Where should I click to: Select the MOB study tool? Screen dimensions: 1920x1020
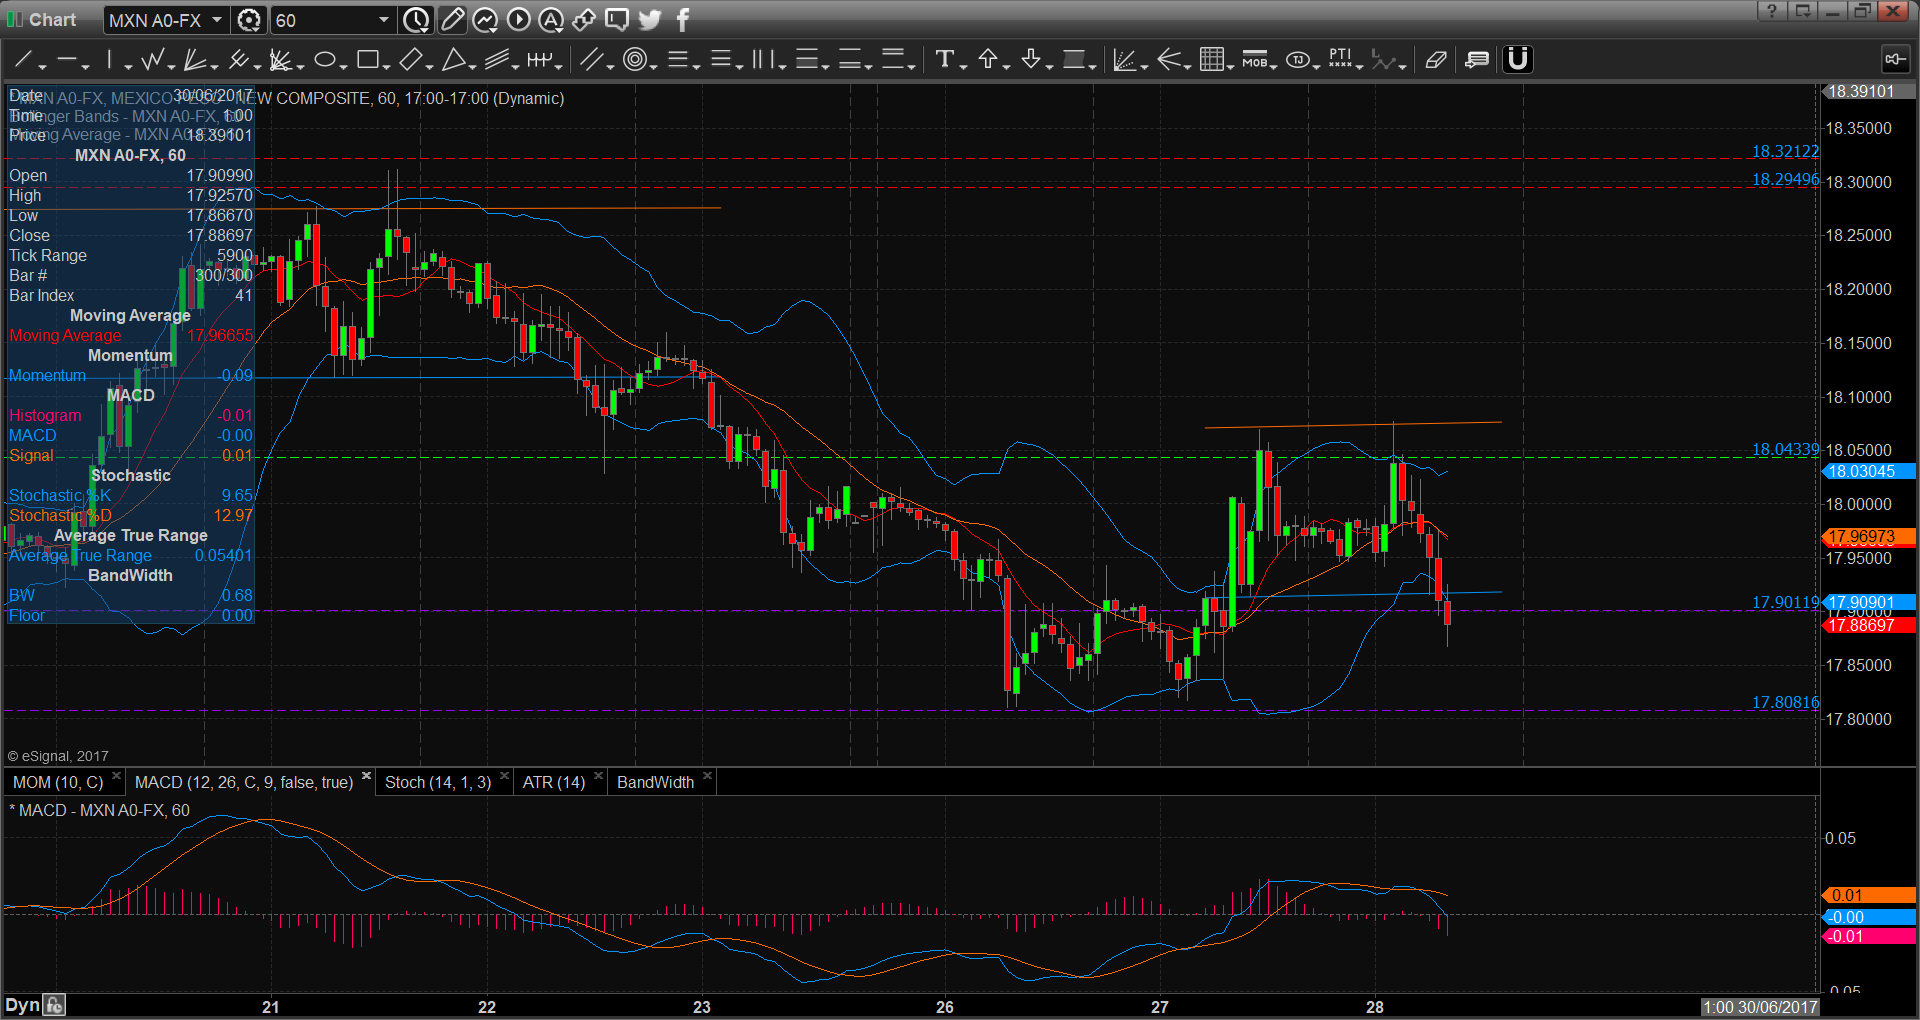[x=1254, y=60]
